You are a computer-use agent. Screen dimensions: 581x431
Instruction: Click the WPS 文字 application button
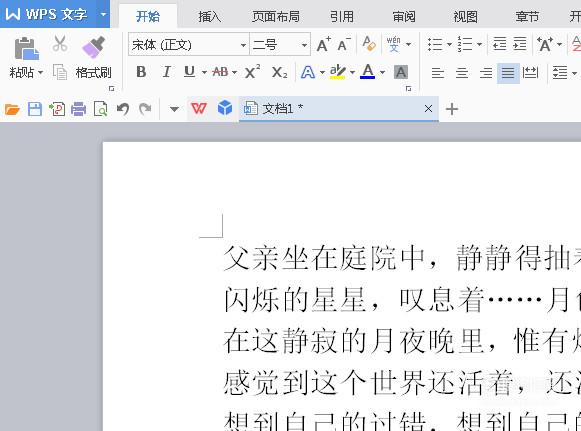coord(48,14)
